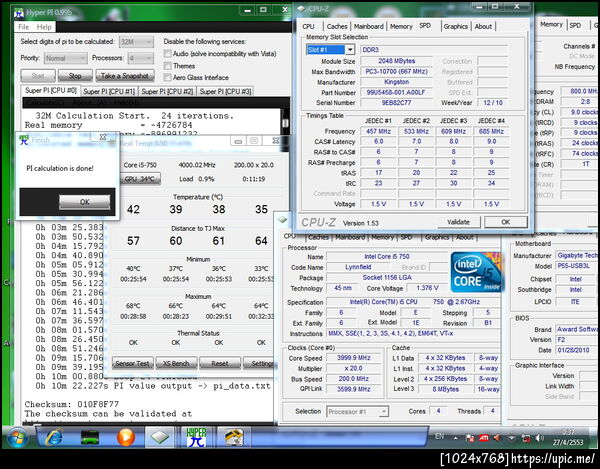Viewport: 600px width, 469px height.
Task: Open Real Temp Settings button
Action: tap(261, 363)
